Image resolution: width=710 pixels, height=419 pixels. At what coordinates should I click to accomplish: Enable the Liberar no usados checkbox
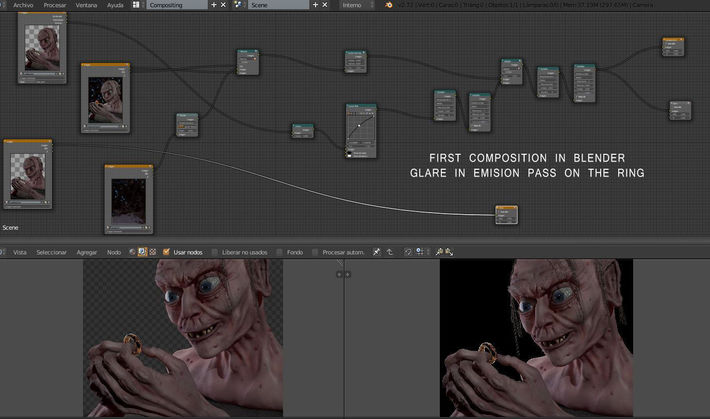coord(214,252)
